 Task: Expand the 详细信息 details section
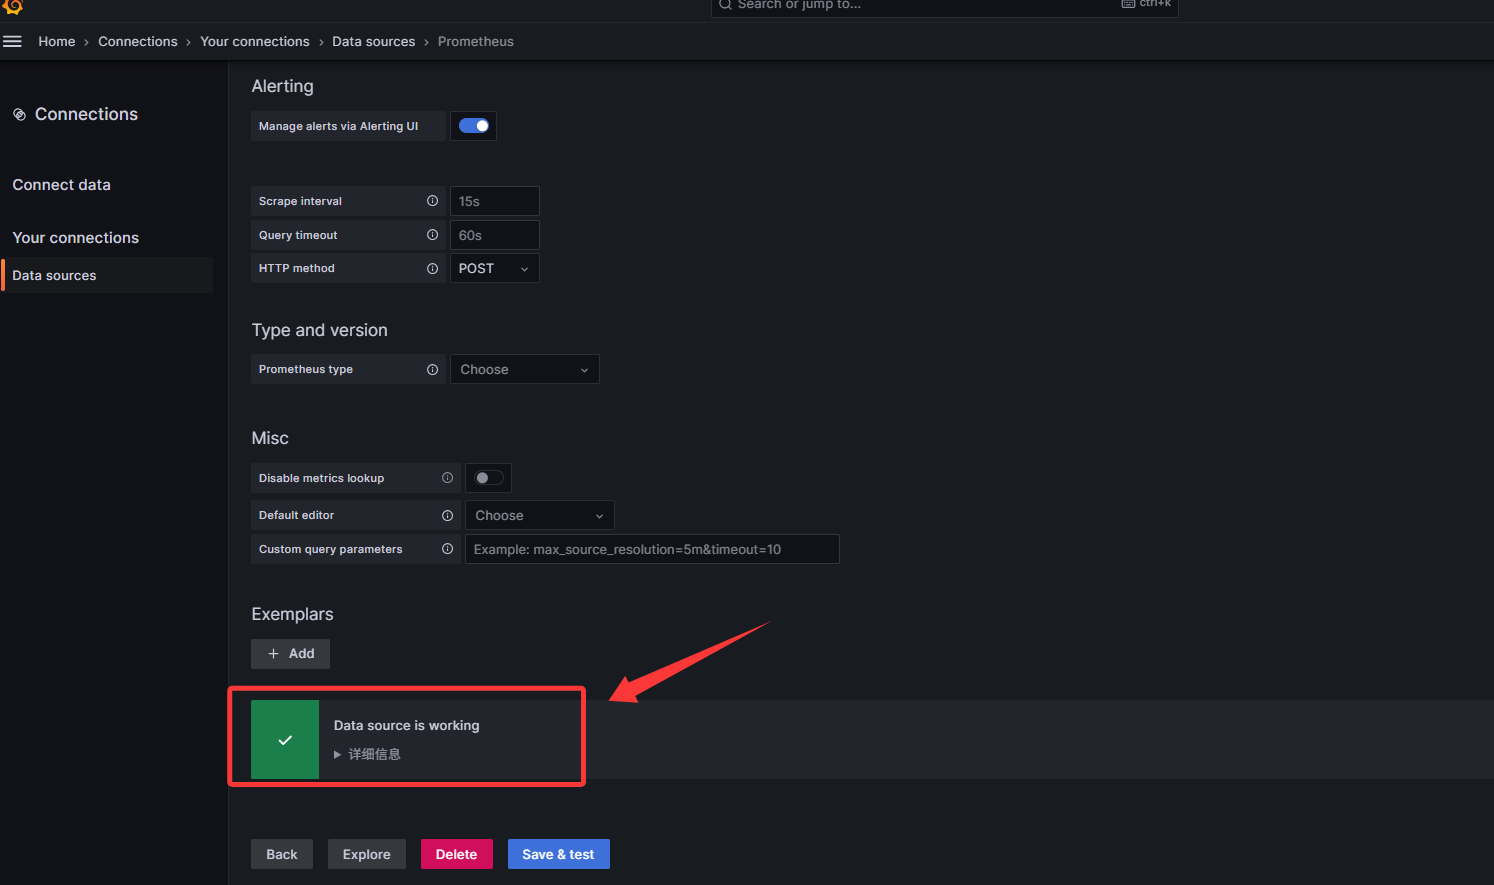click(x=368, y=754)
